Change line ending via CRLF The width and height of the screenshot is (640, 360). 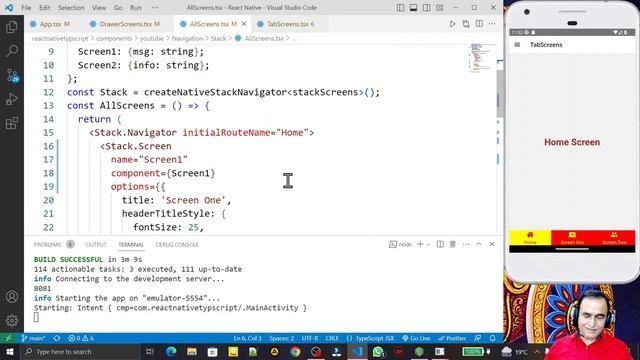pyautogui.click(x=332, y=338)
